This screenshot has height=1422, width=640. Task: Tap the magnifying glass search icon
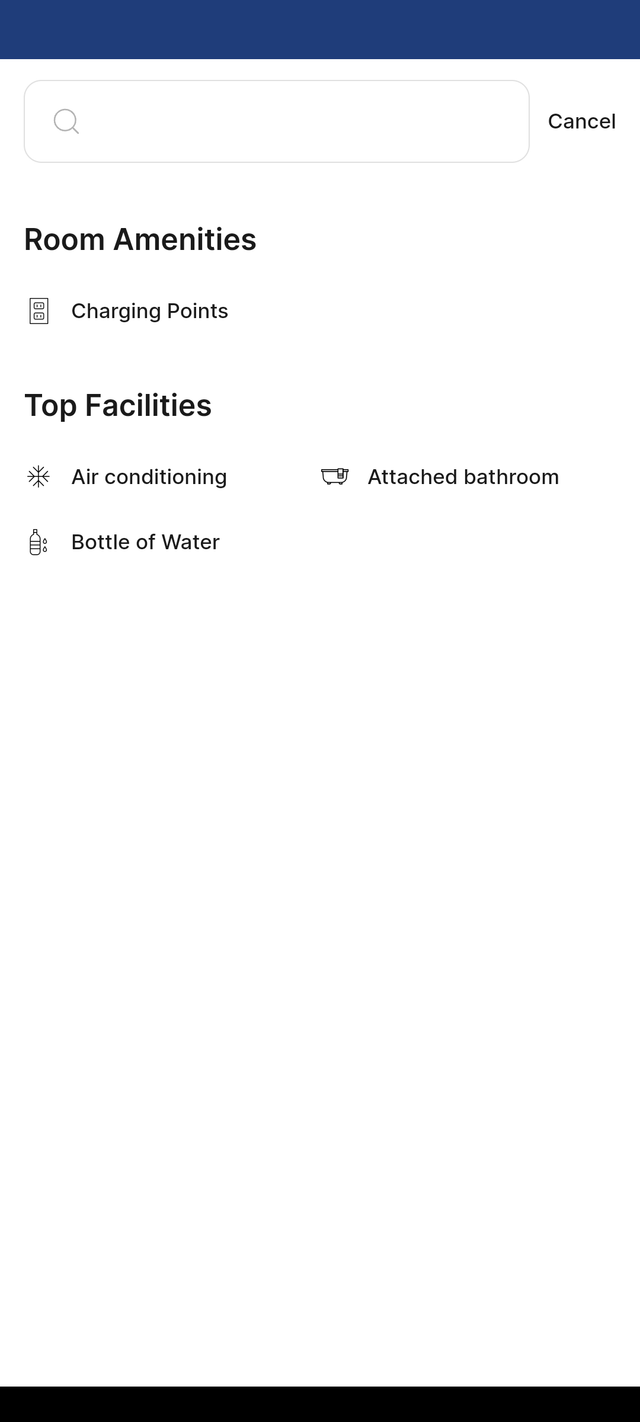(x=66, y=122)
